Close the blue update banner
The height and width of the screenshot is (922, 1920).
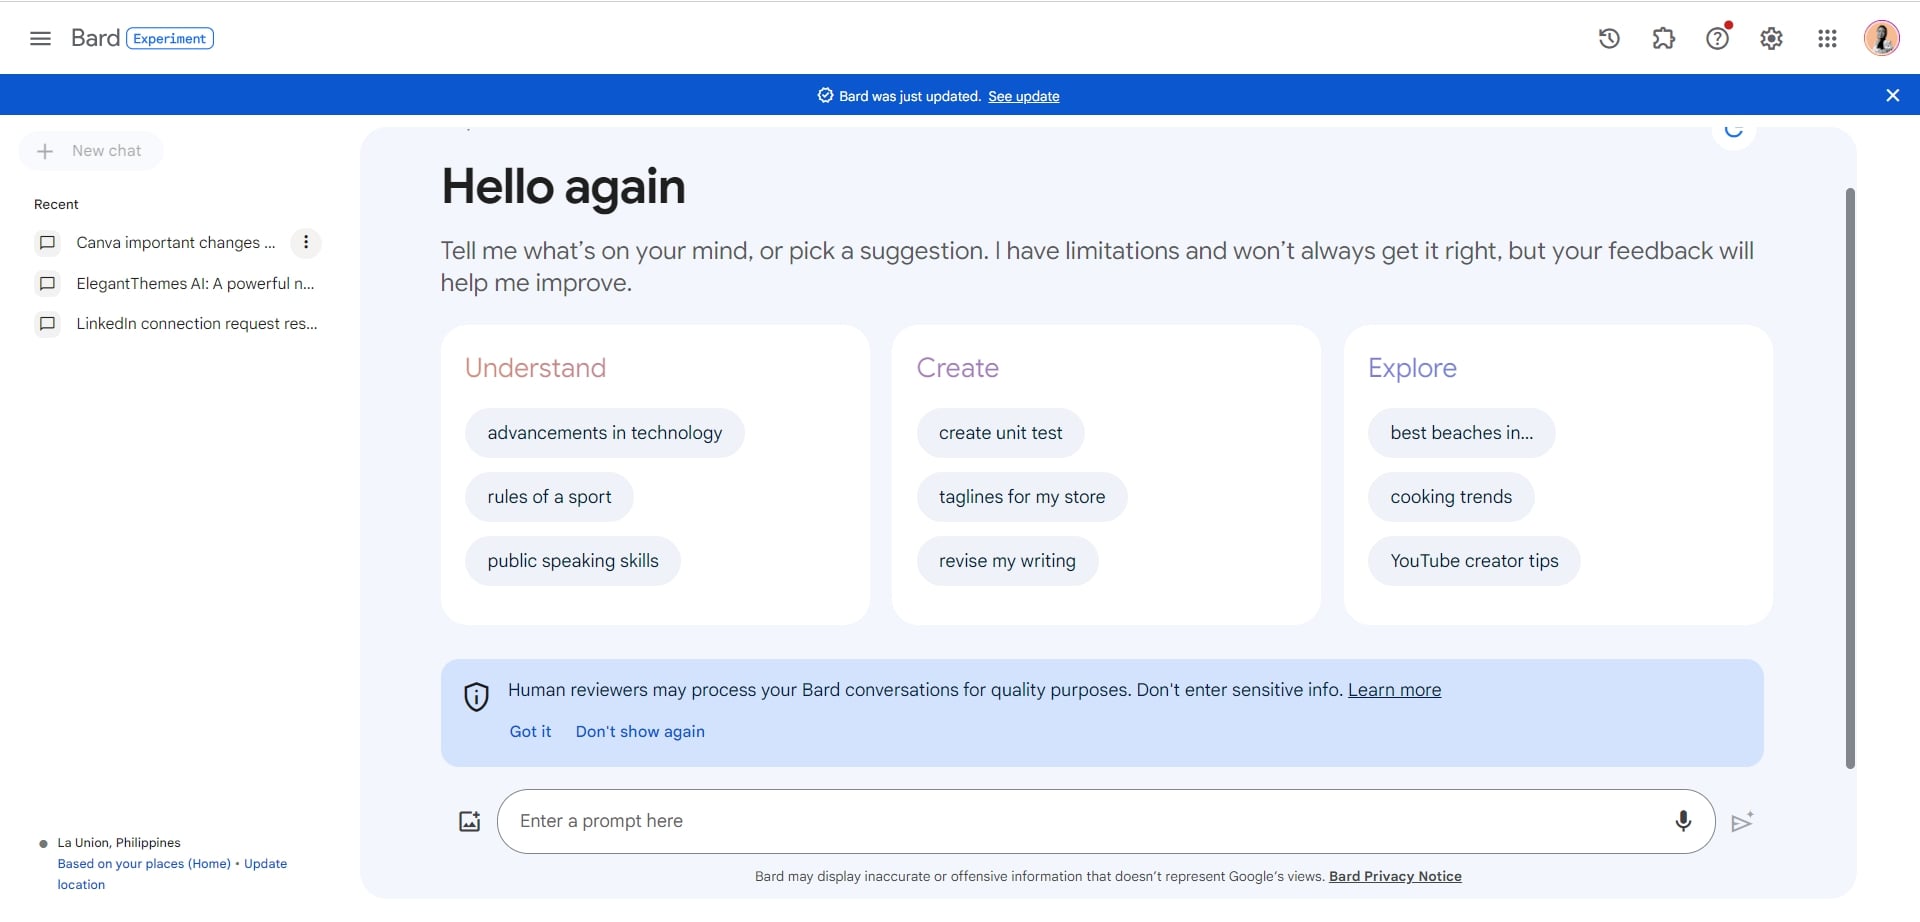coord(1892,95)
